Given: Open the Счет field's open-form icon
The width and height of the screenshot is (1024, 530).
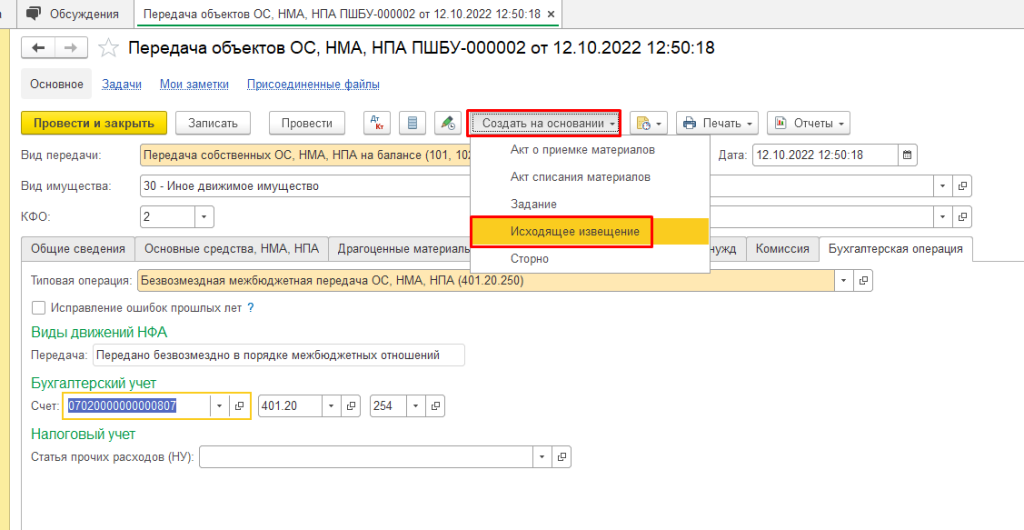Looking at the screenshot, I should click(239, 406).
